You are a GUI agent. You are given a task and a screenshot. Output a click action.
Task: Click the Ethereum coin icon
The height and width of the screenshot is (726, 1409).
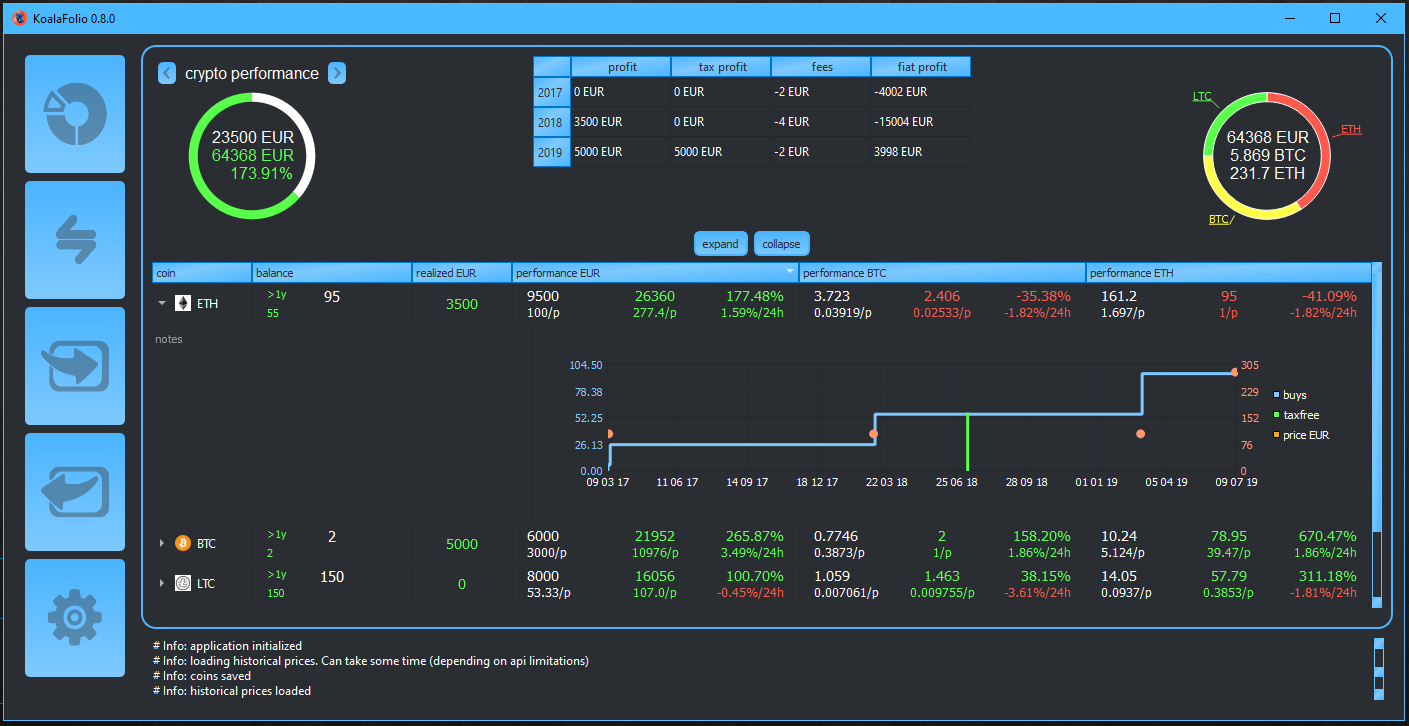coord(183,303)
